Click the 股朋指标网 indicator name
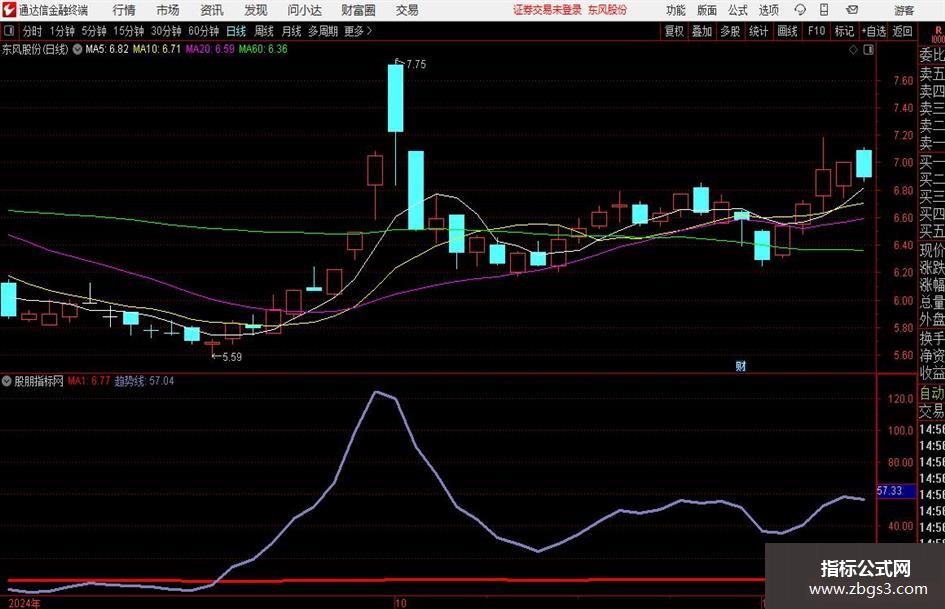945x609 pixels. tap(39, 381)
